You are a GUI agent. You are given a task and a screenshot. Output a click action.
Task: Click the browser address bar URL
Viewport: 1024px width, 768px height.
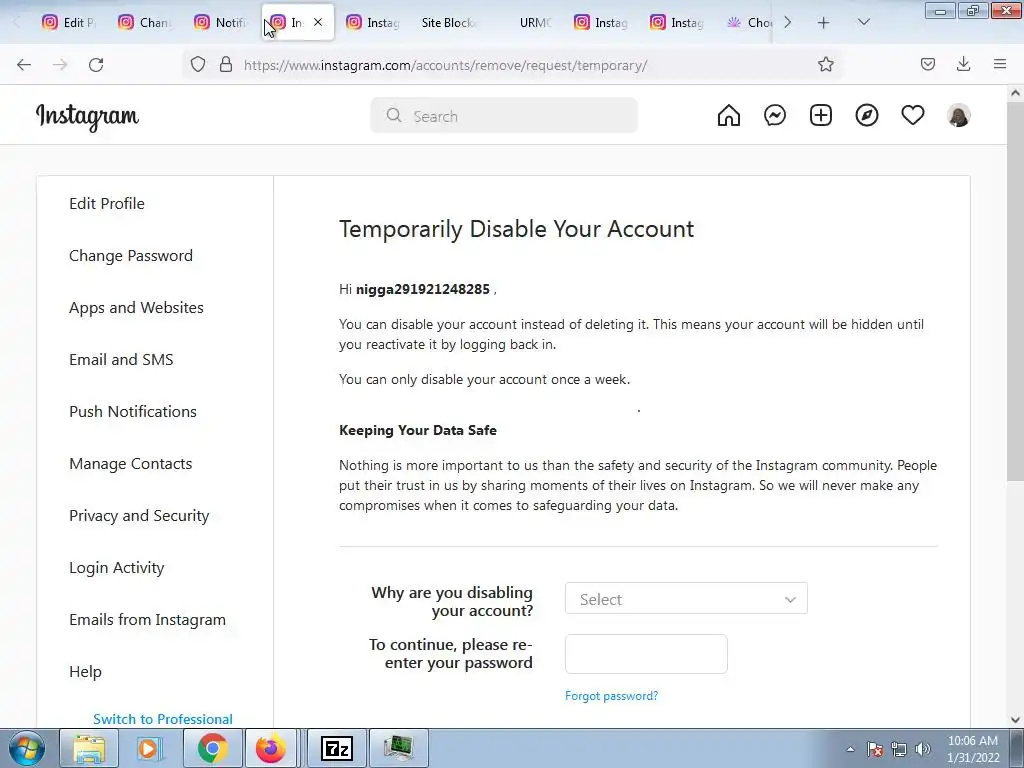click(x=445, y=65)
